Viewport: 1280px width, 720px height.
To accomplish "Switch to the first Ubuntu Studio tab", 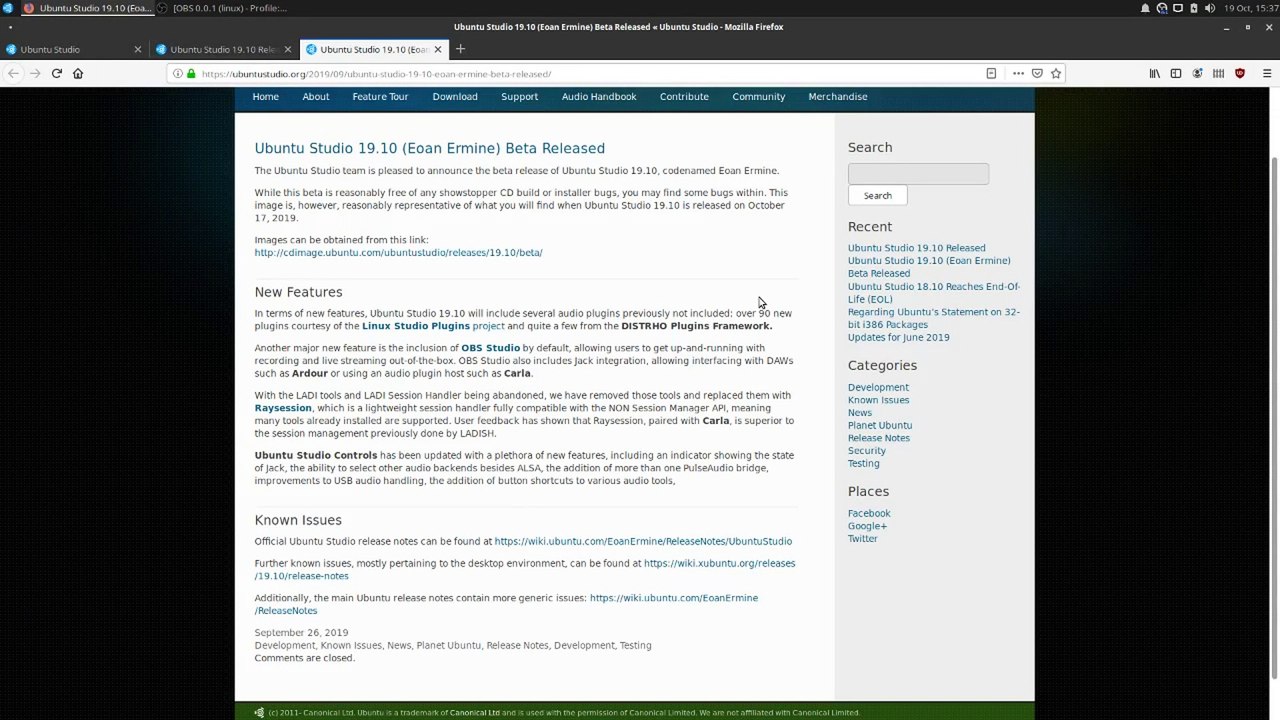I will coord(75,49).
